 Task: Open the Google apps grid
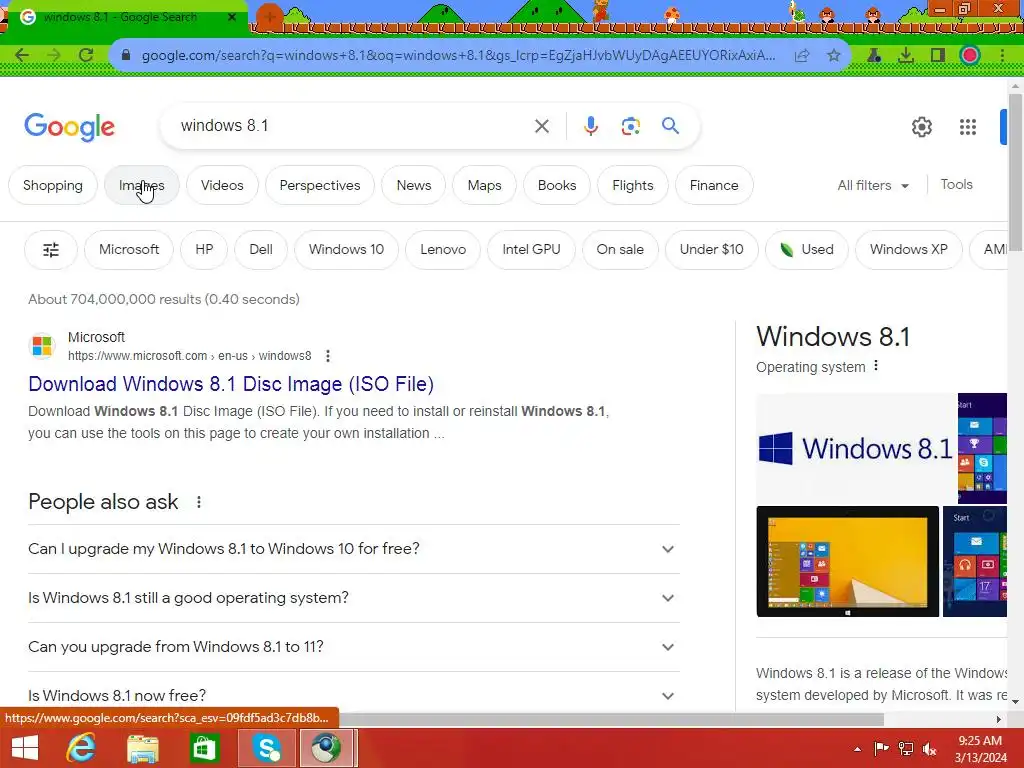[x=968, y=127]
